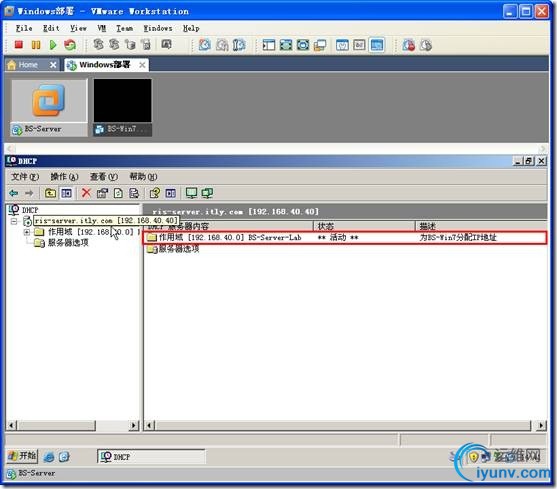
Task: Open the snapshot manager icon
Action: point(239,45)
